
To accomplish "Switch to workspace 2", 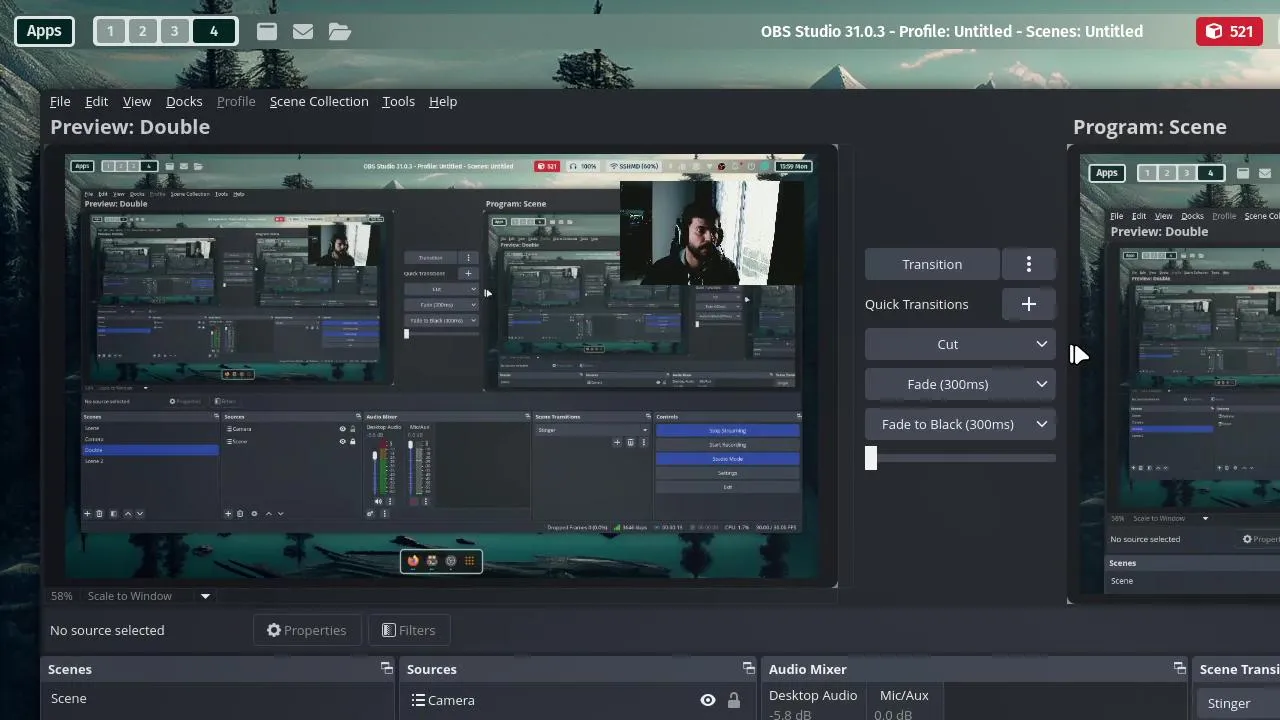I will 142,31.
